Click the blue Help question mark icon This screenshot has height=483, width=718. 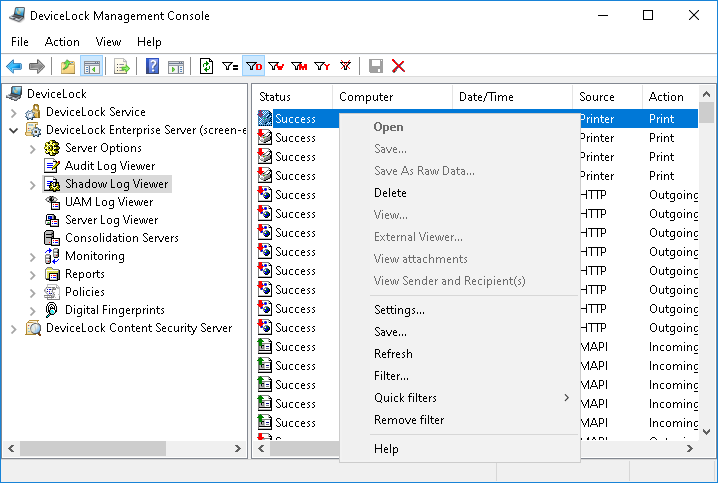pos(153,66)
